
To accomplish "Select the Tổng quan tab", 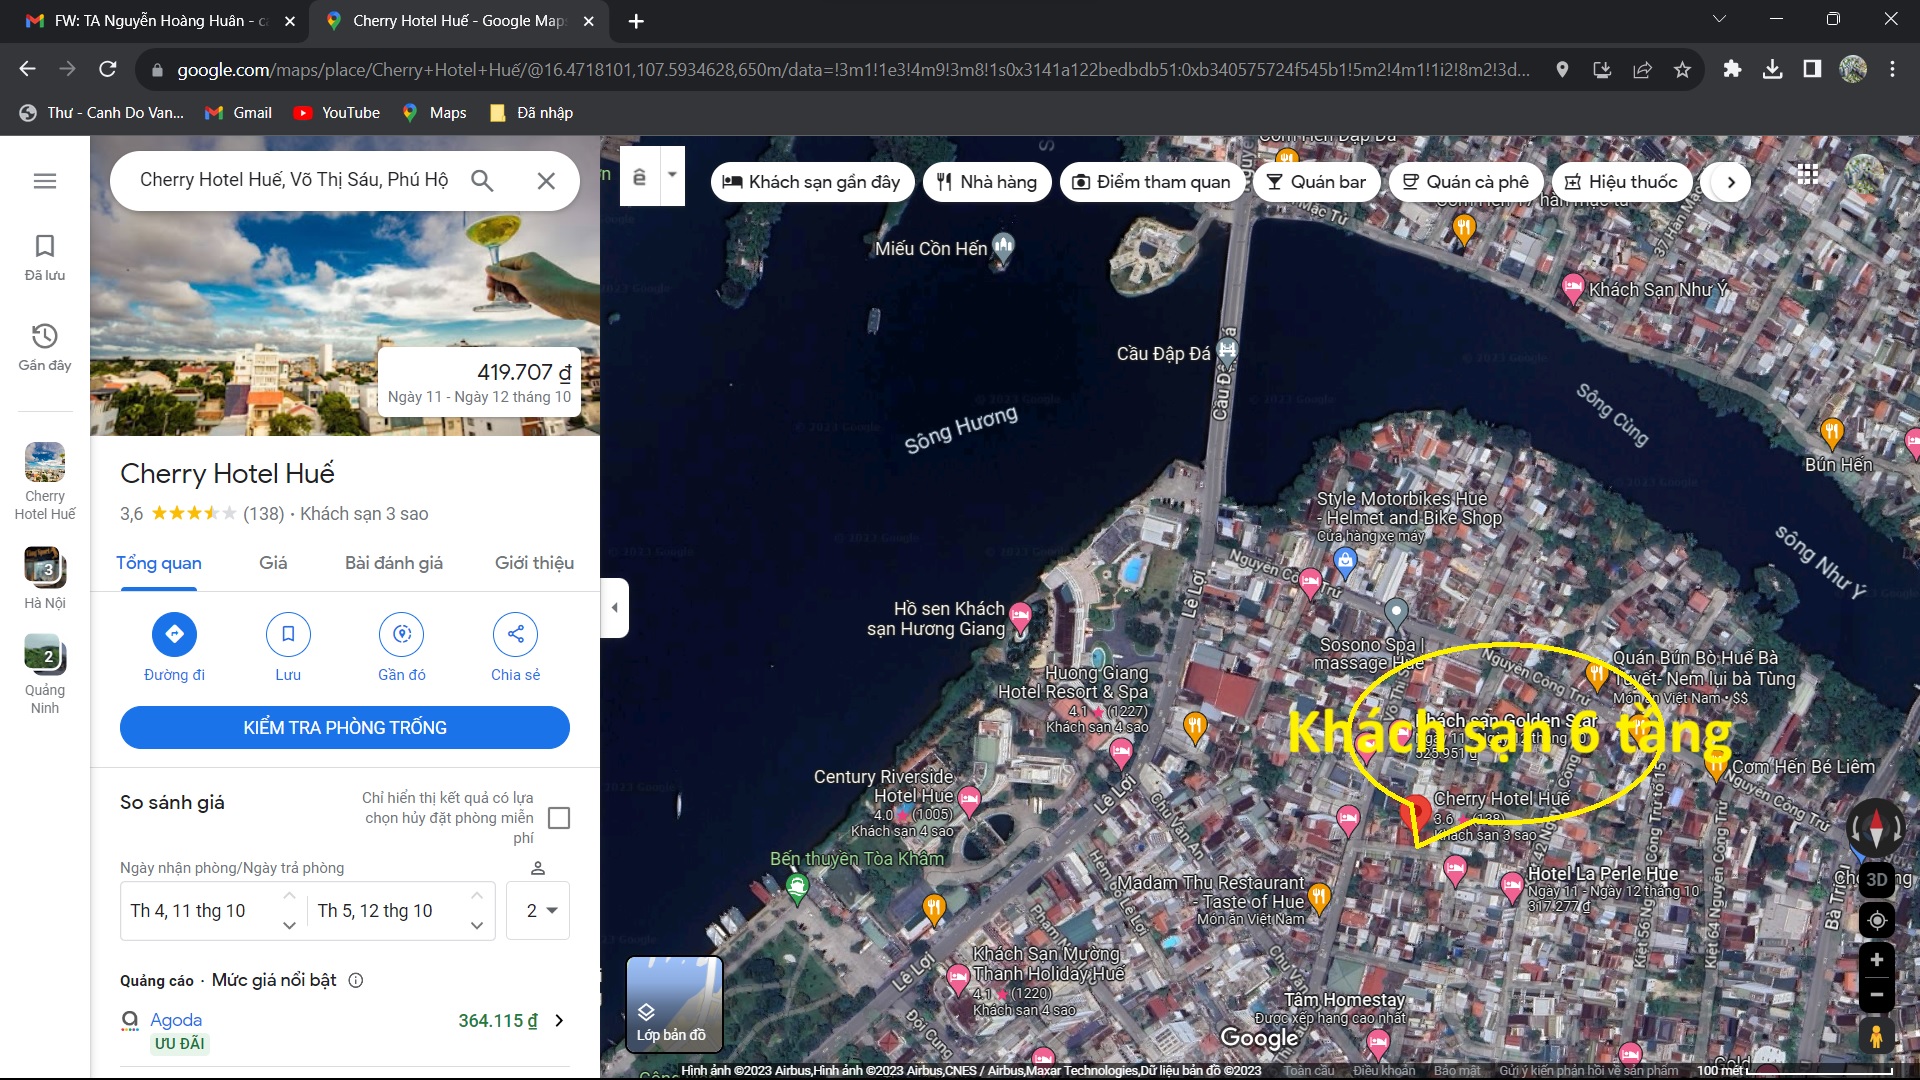I will 159,564.
